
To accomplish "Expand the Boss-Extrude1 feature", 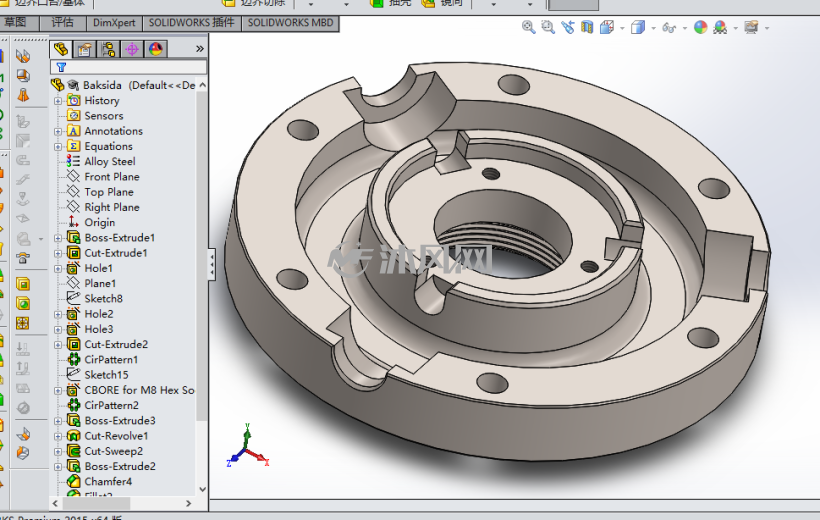I will tap(58, 238).
